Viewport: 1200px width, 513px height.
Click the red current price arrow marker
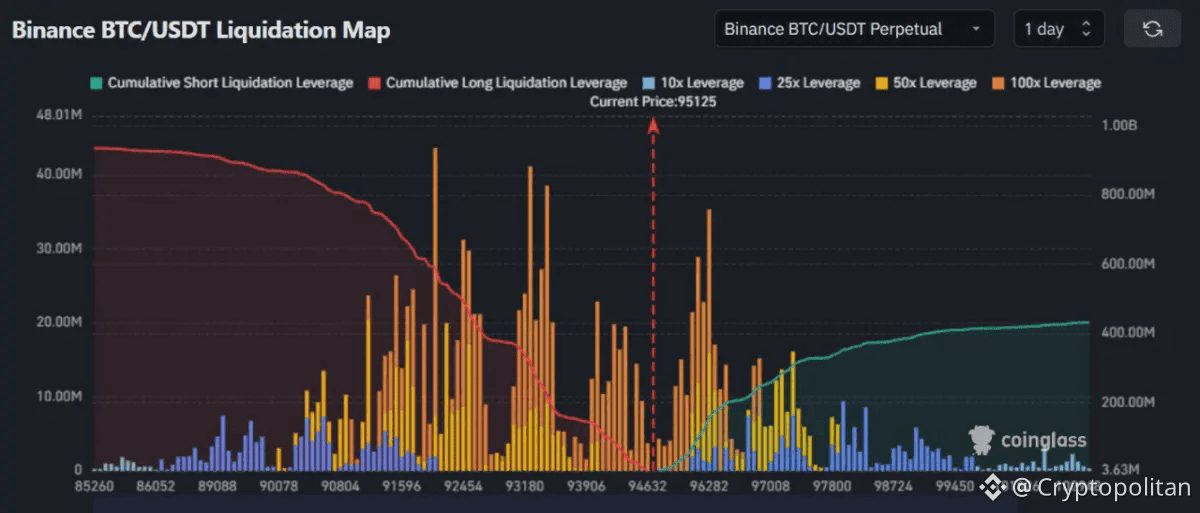click(653, 125)
